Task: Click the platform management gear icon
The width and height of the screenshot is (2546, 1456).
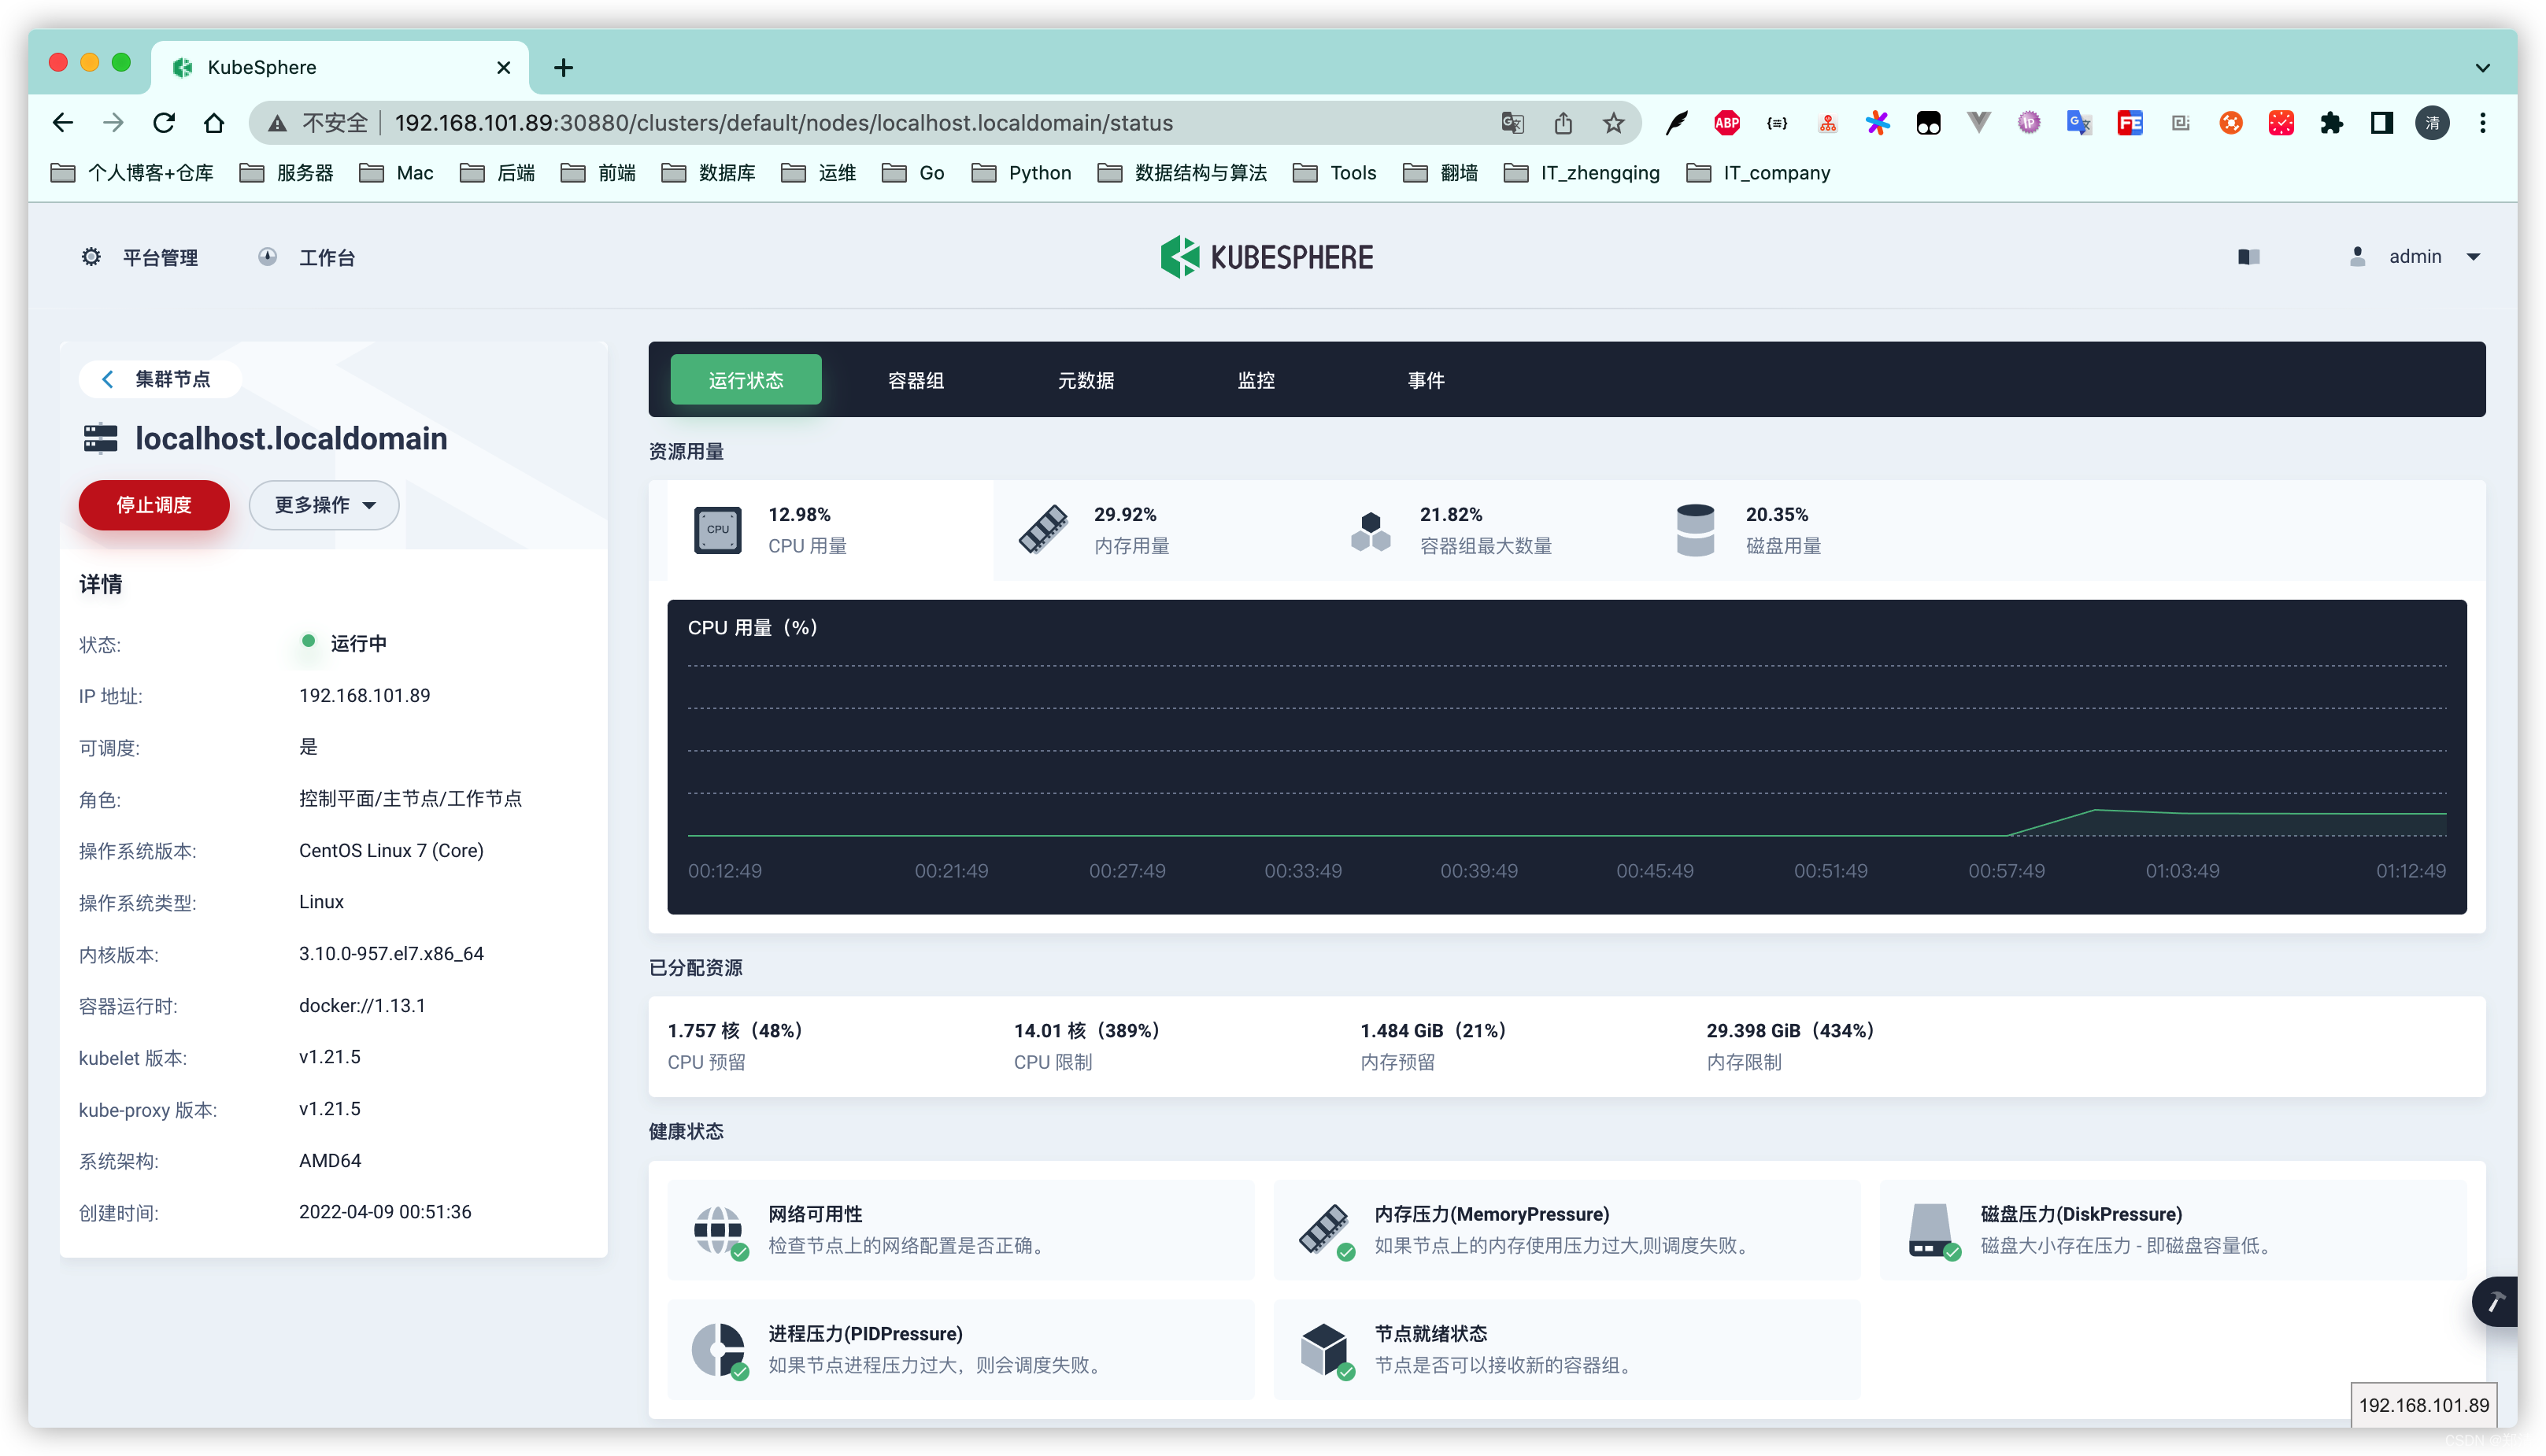Action: click(x=91, y=257)
